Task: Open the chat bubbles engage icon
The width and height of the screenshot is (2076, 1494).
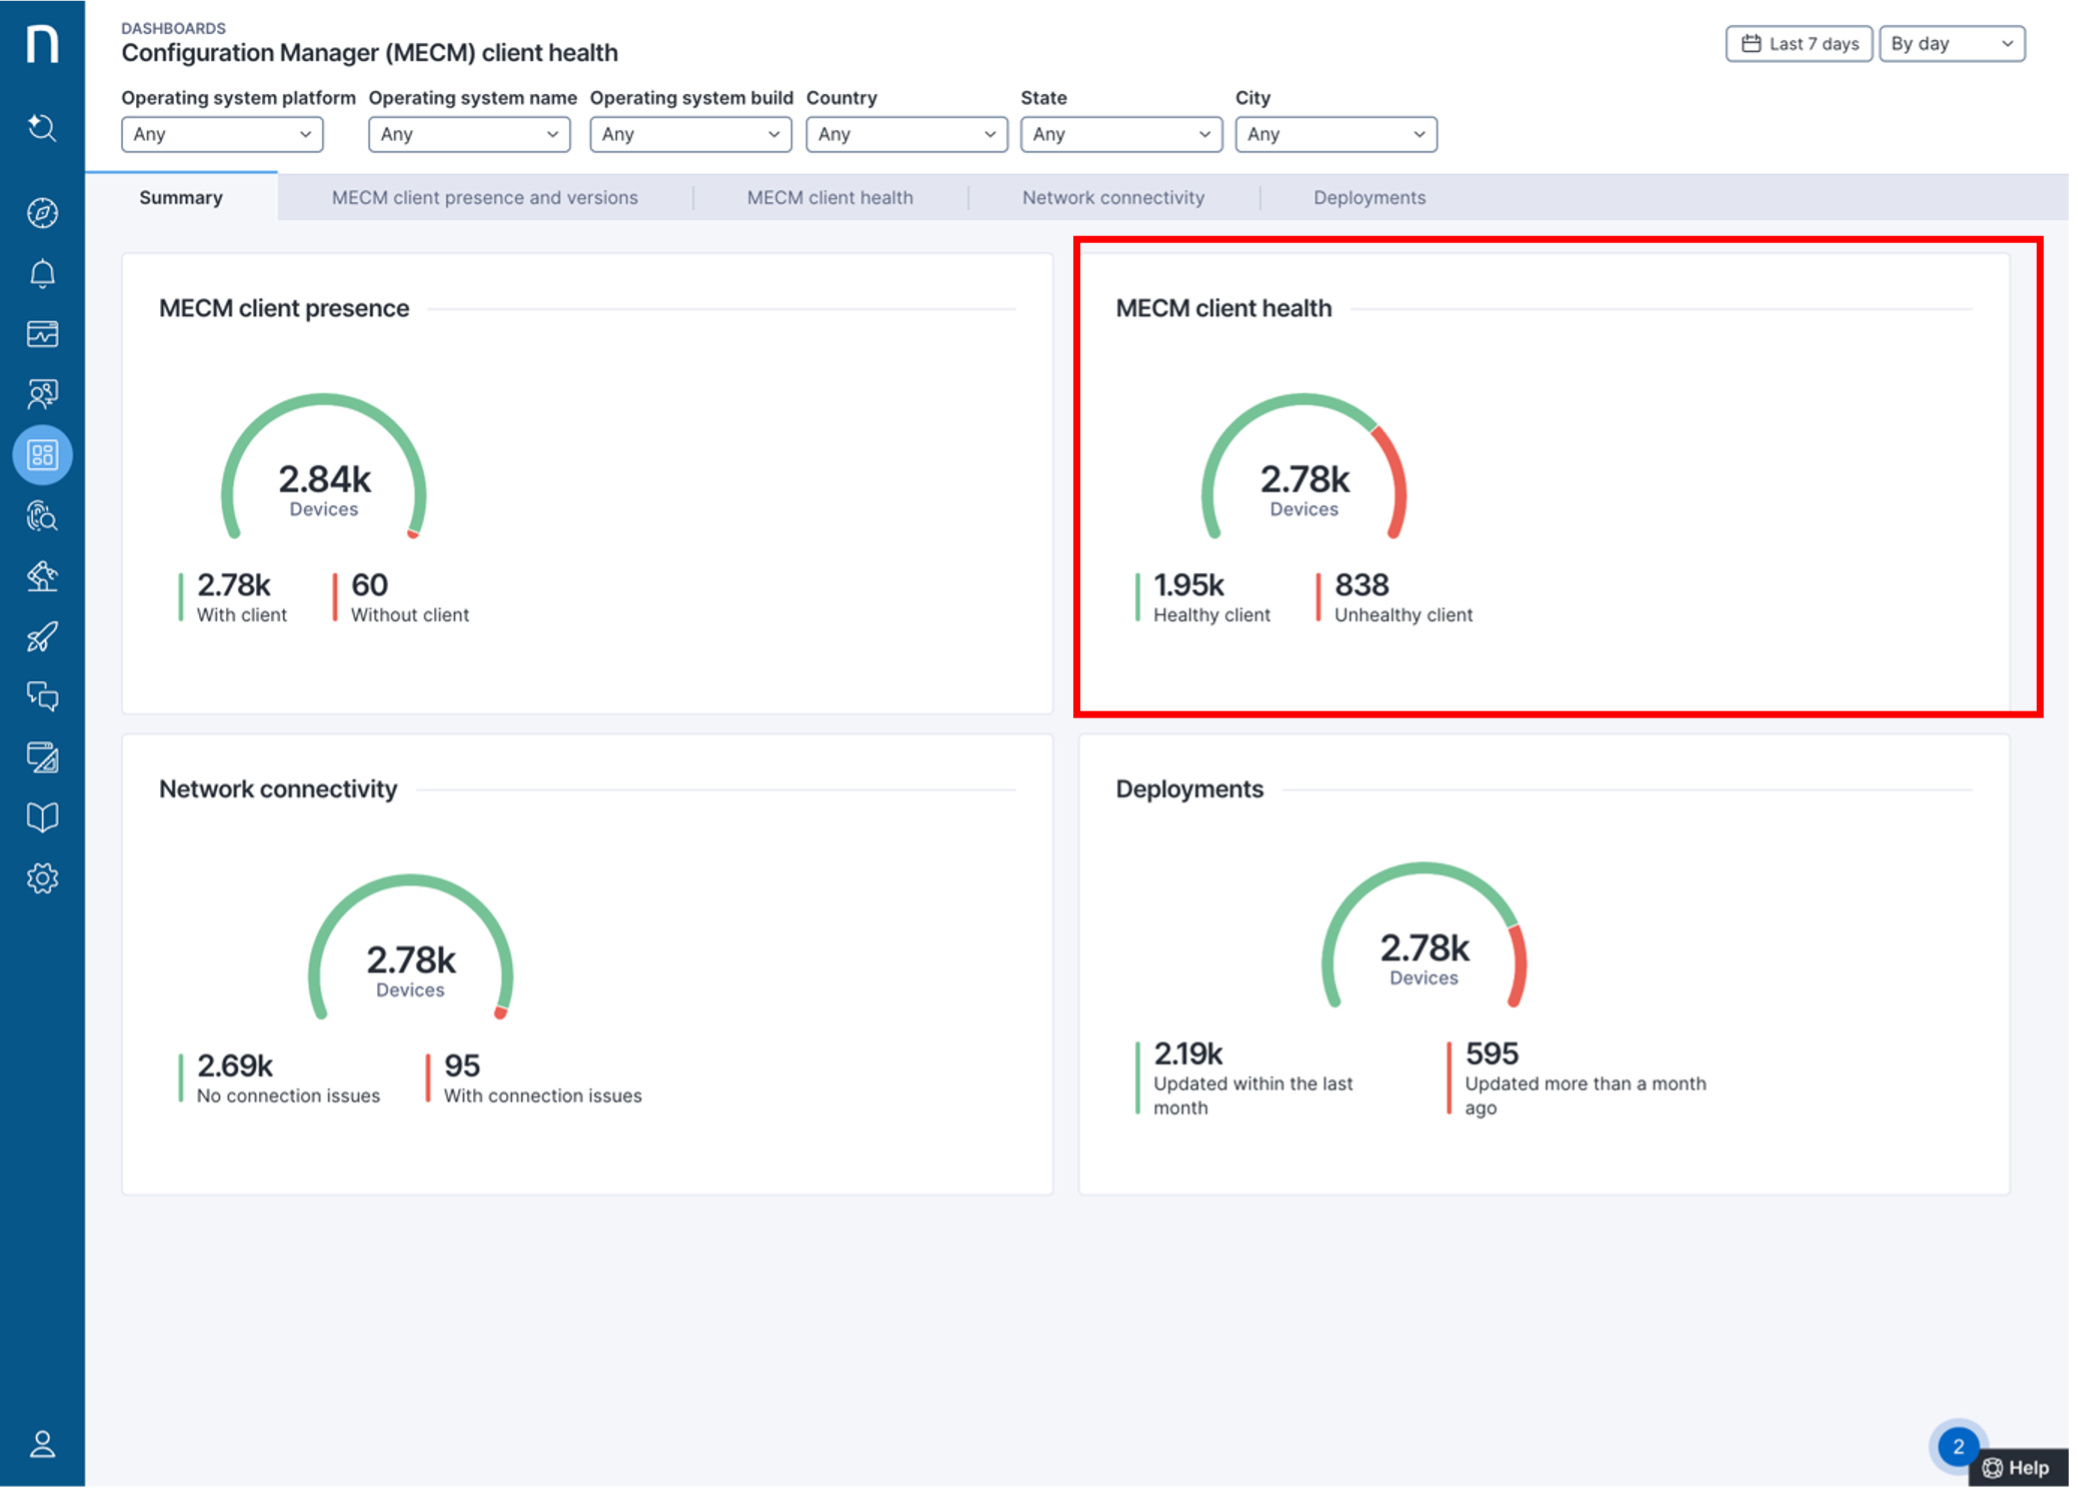Action: 42,696
